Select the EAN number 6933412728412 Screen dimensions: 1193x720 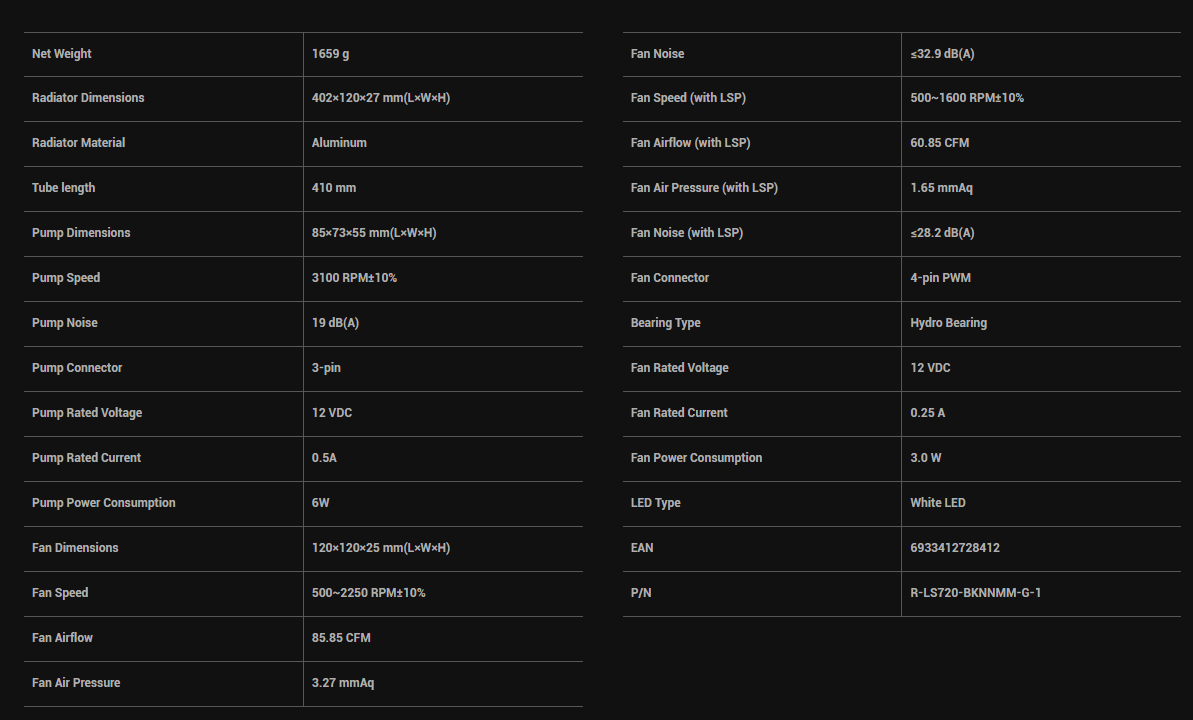coord(954,548)
